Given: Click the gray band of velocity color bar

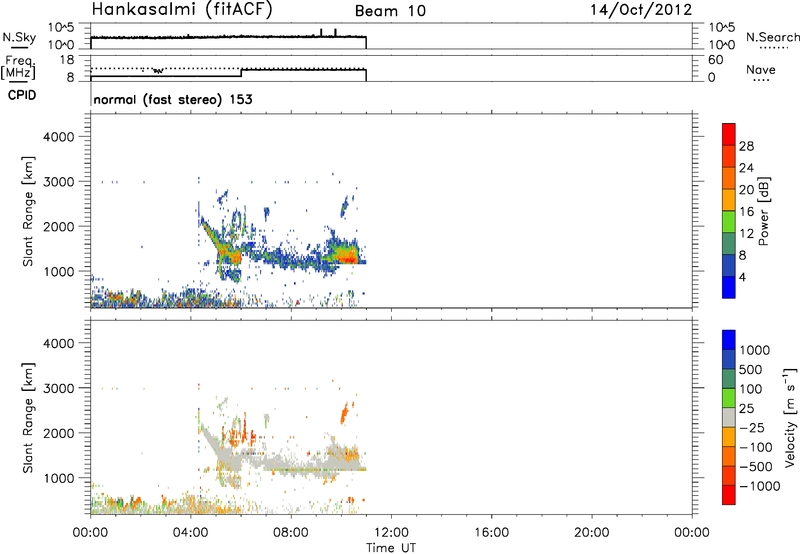Looking at the screenshot, I should 729,417.
